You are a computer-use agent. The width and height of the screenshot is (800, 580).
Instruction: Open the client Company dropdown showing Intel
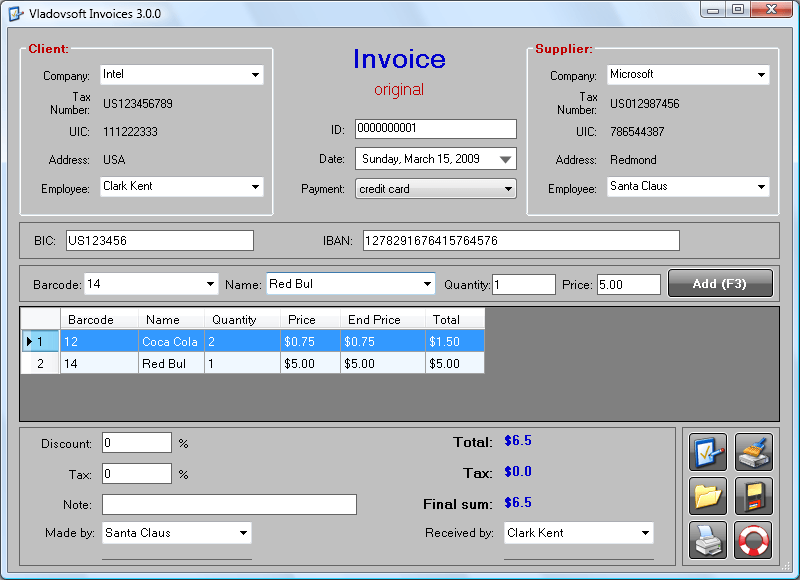[256, 74]
